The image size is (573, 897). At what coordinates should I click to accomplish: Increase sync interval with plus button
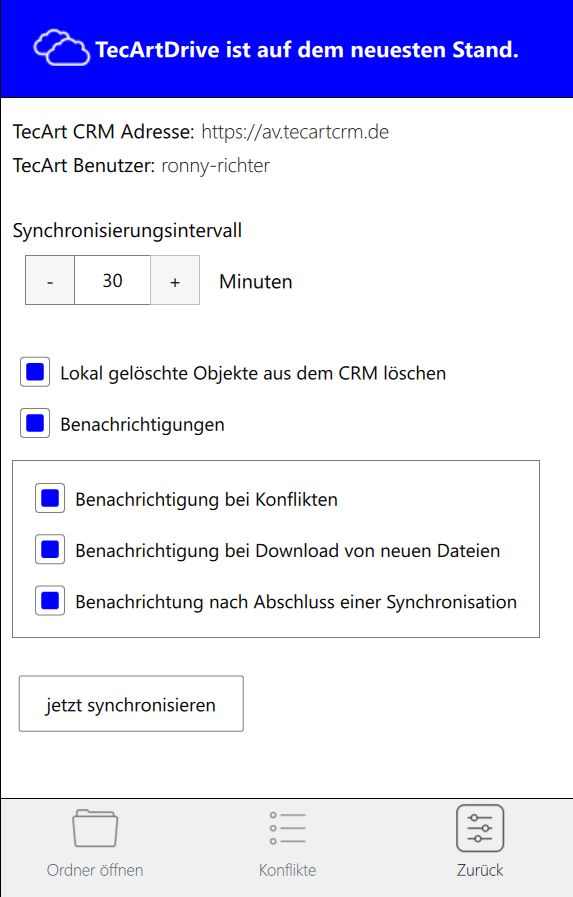[x=175, y=280]
